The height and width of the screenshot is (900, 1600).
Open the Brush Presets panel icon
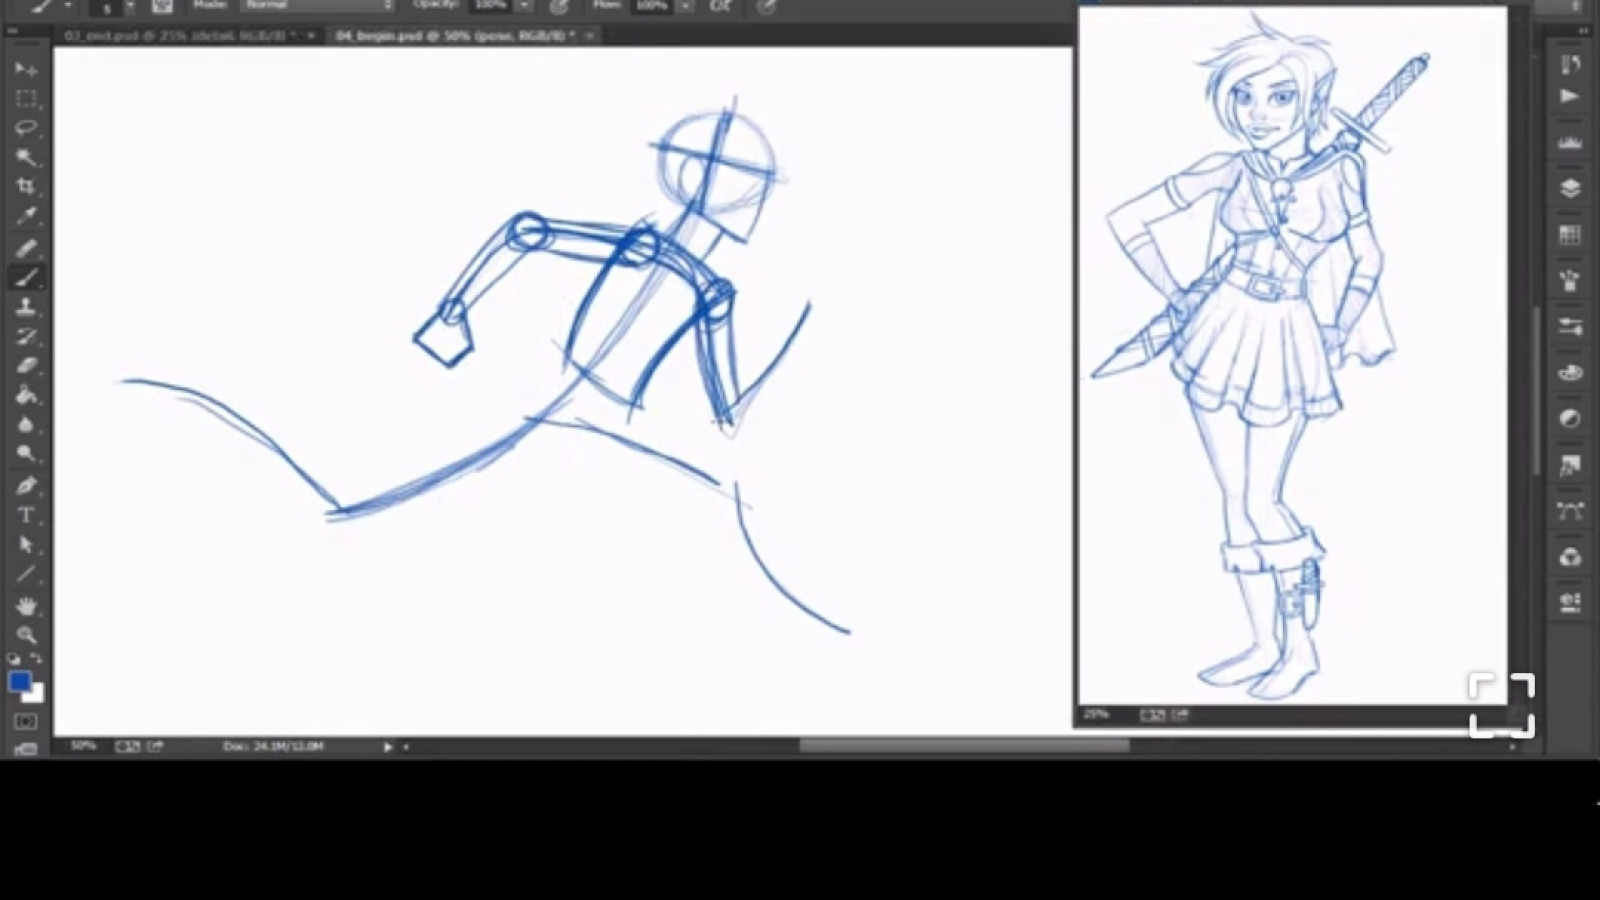pos(1570,280)
